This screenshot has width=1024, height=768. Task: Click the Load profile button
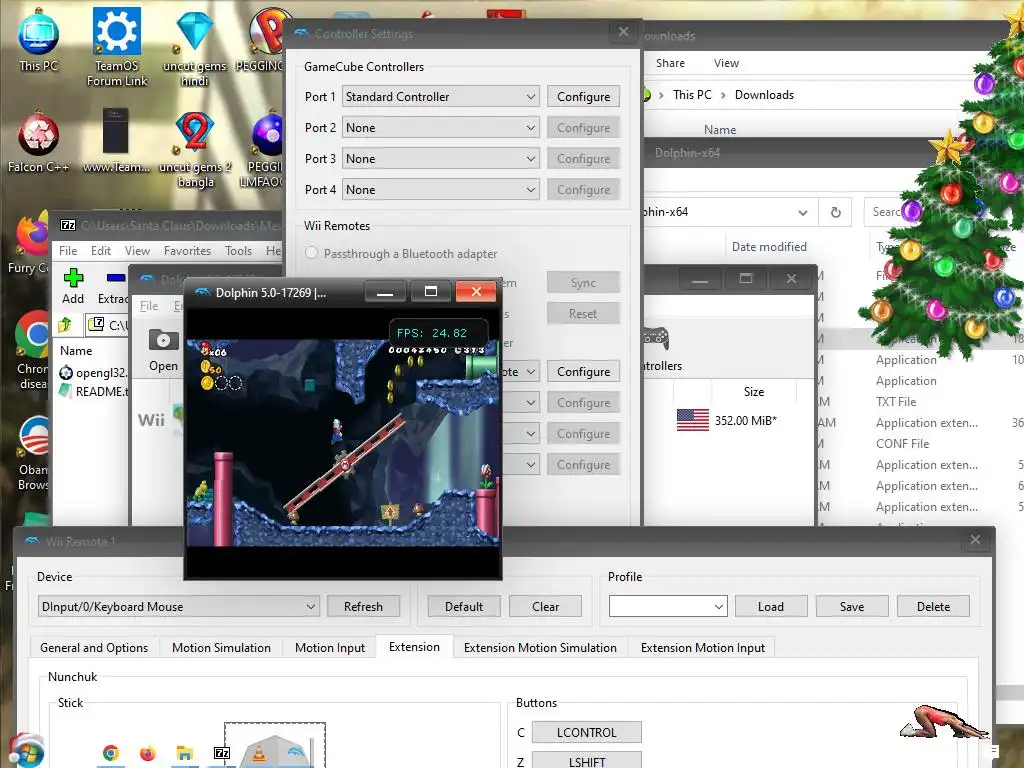pyautogui.click(x=771, y=607)
